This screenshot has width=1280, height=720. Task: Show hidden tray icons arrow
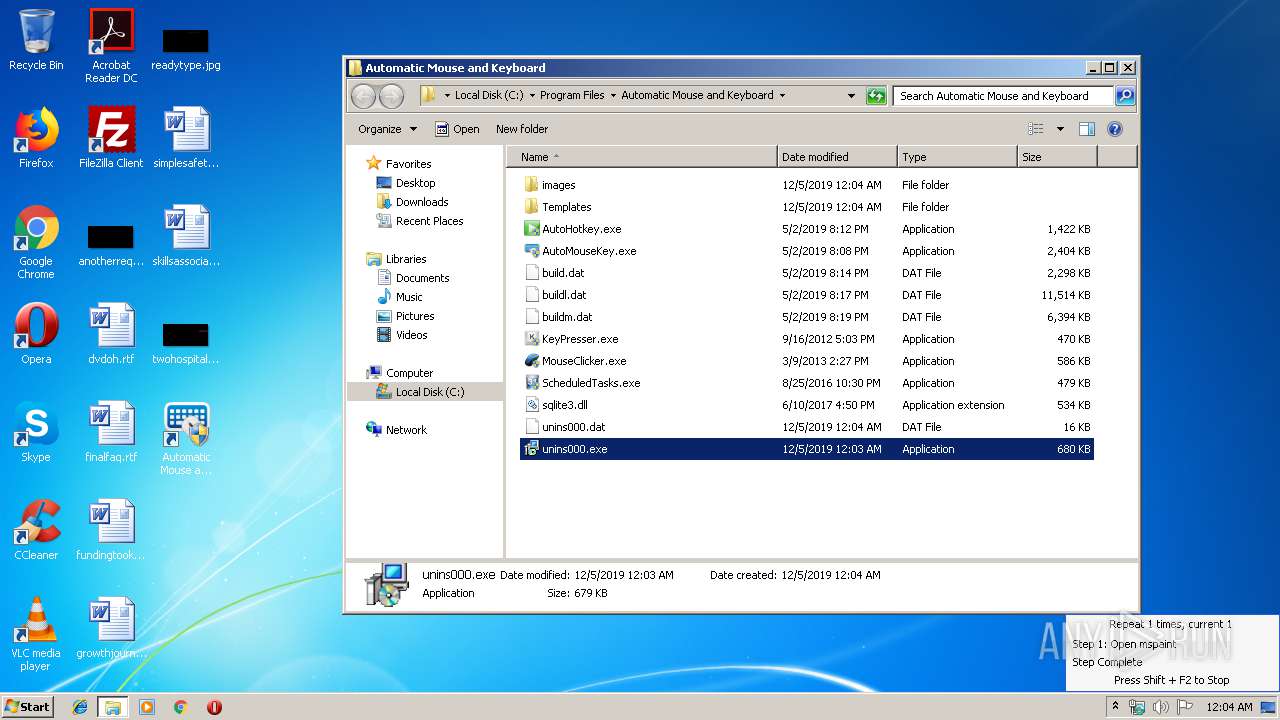coord(1115,707)
